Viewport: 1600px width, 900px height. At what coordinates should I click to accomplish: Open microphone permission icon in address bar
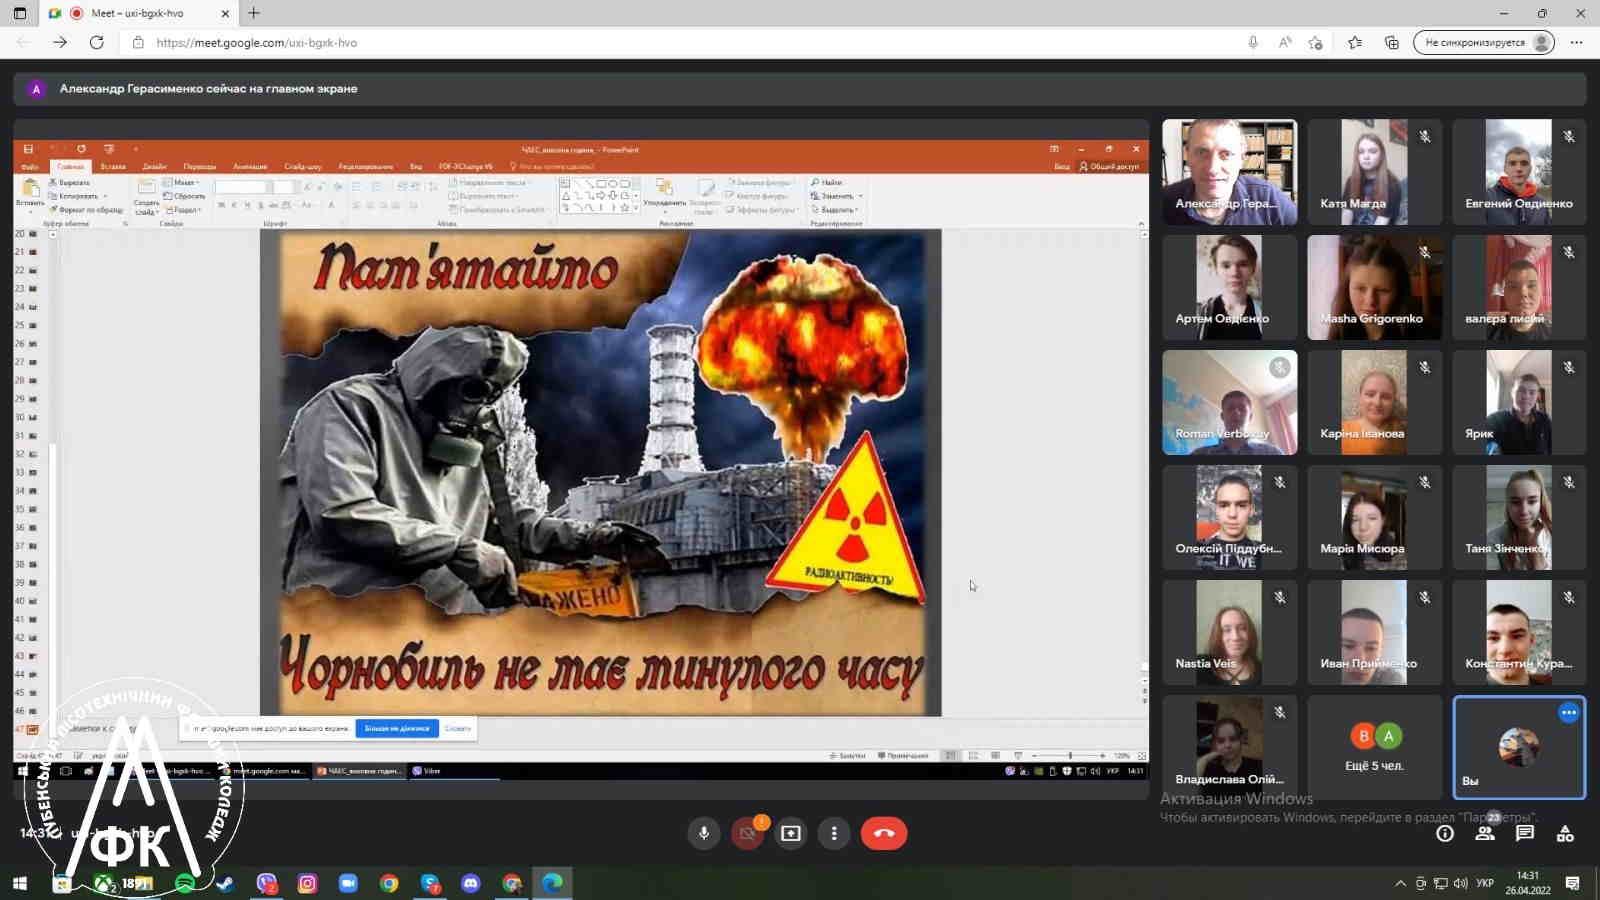[1253, 42]
